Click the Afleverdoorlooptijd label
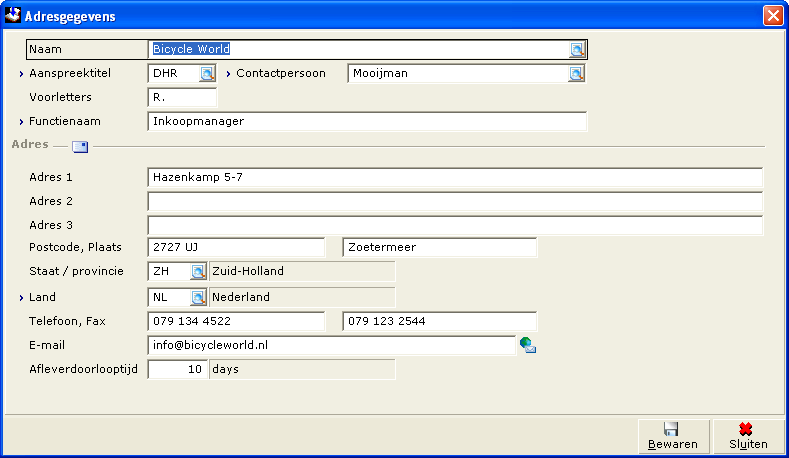 coord(84,369)
